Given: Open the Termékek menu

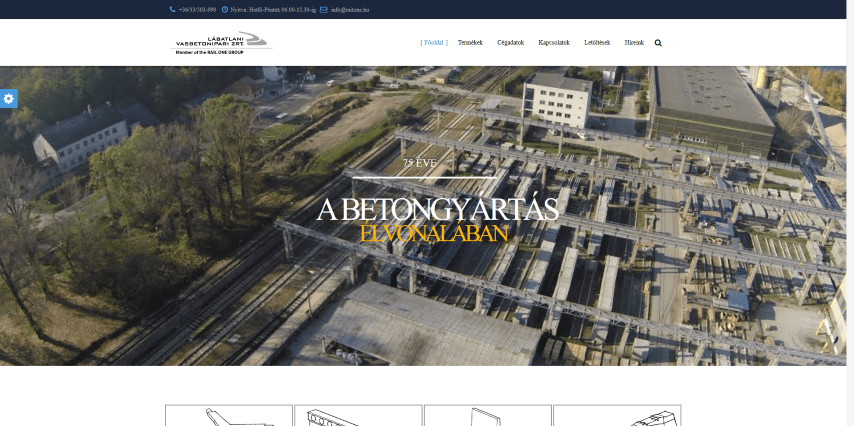Looking at the screenshot, I should tap(470, 43).
